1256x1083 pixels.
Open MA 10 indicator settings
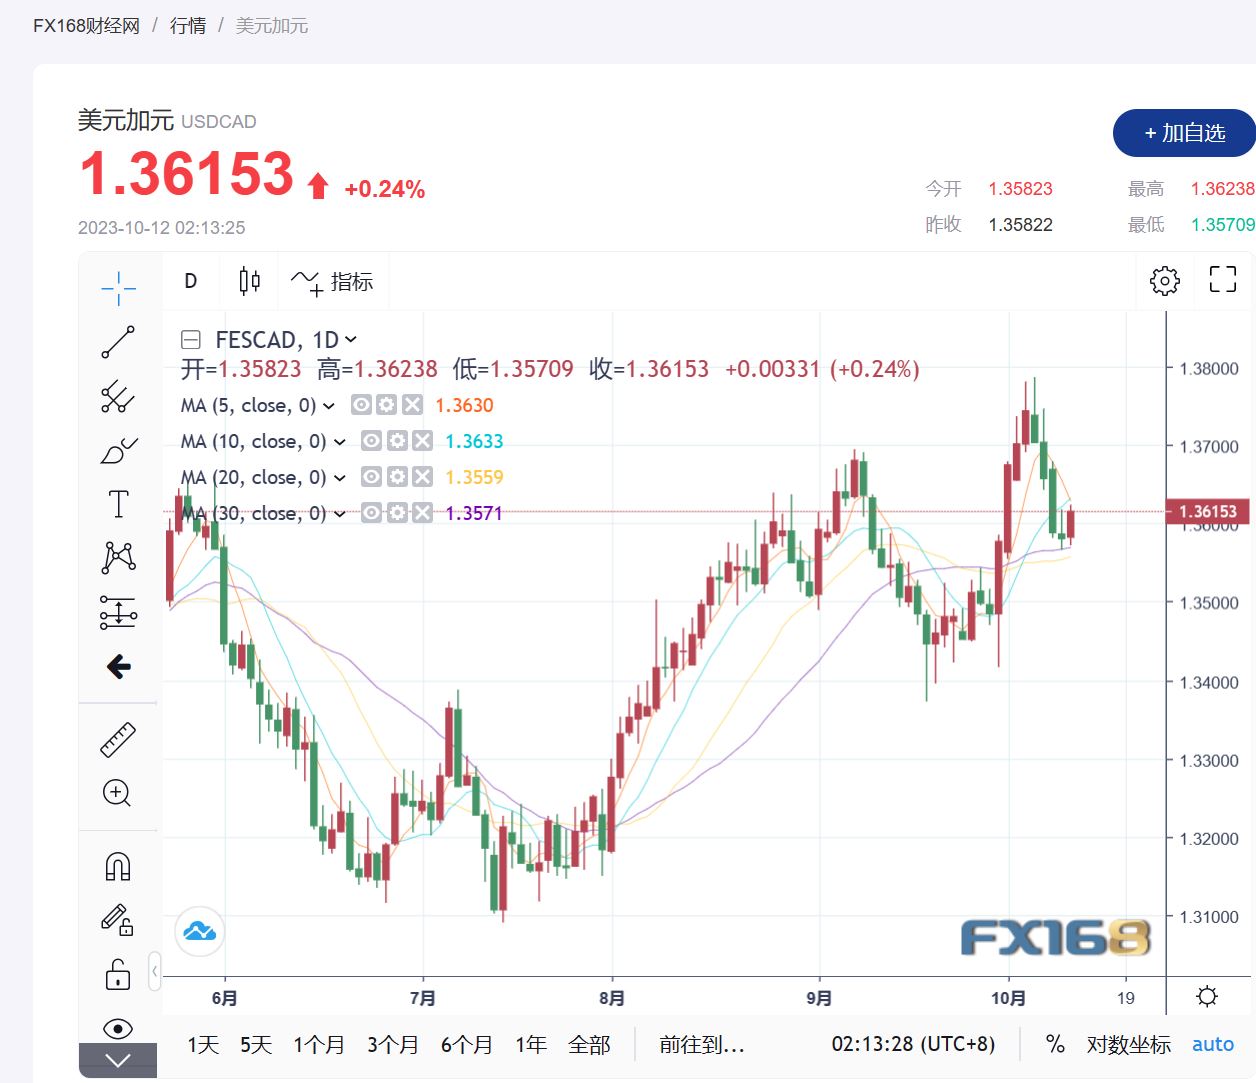pyautogui.click(x=397, y=441)
